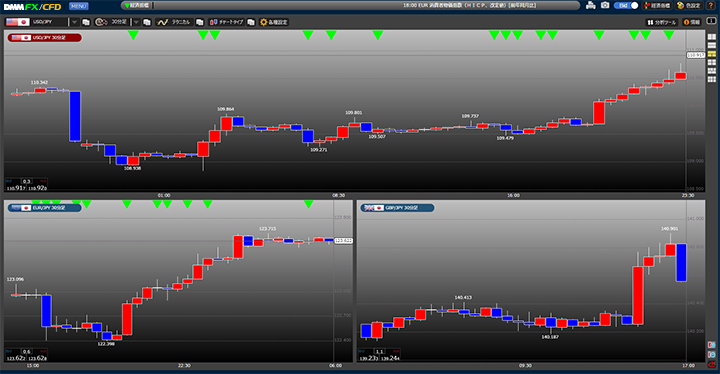Select the highlighted yellow three-chart layout icon

[x=712, y=54]
